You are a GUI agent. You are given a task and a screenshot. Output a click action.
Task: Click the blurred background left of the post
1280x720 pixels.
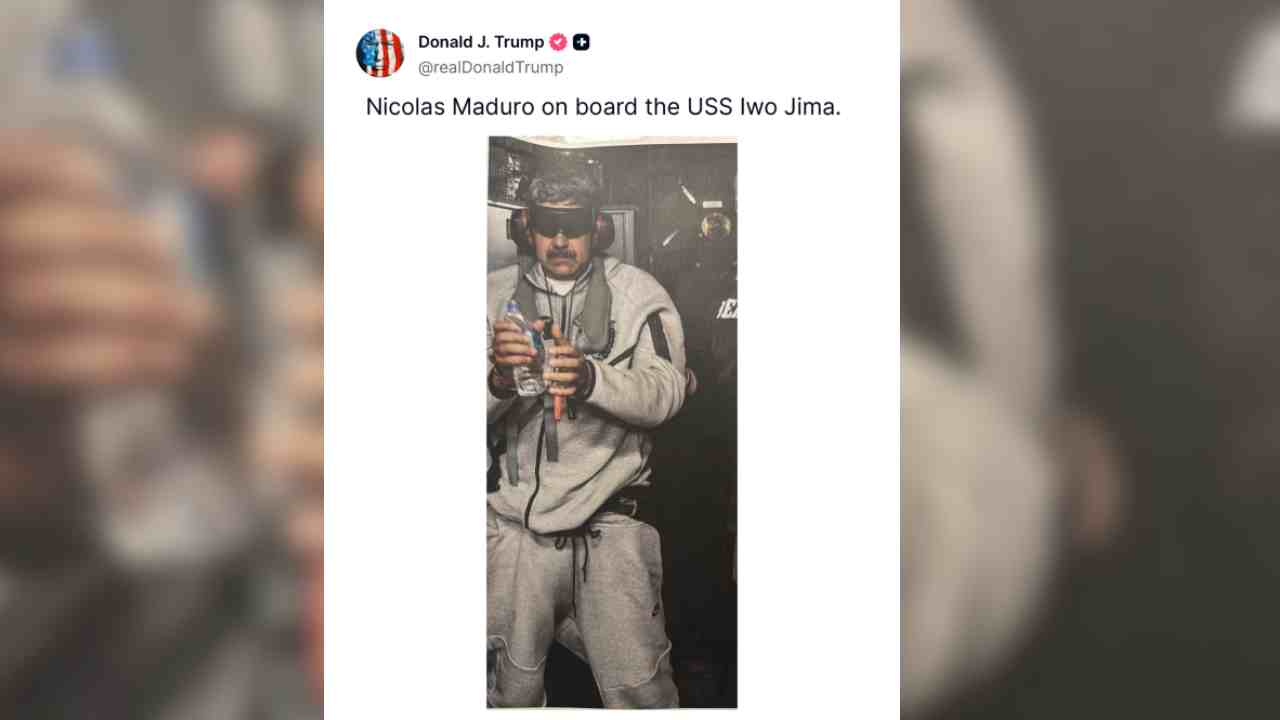[162, 360]
